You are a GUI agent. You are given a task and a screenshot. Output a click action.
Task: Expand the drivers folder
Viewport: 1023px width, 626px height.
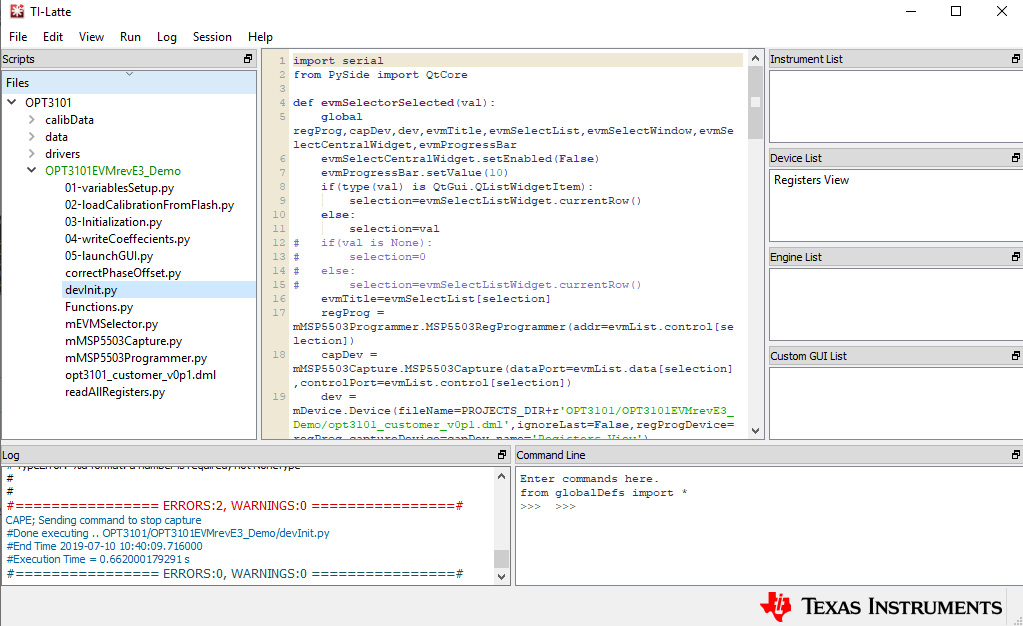pyautogui.click(x=31, y=153)
